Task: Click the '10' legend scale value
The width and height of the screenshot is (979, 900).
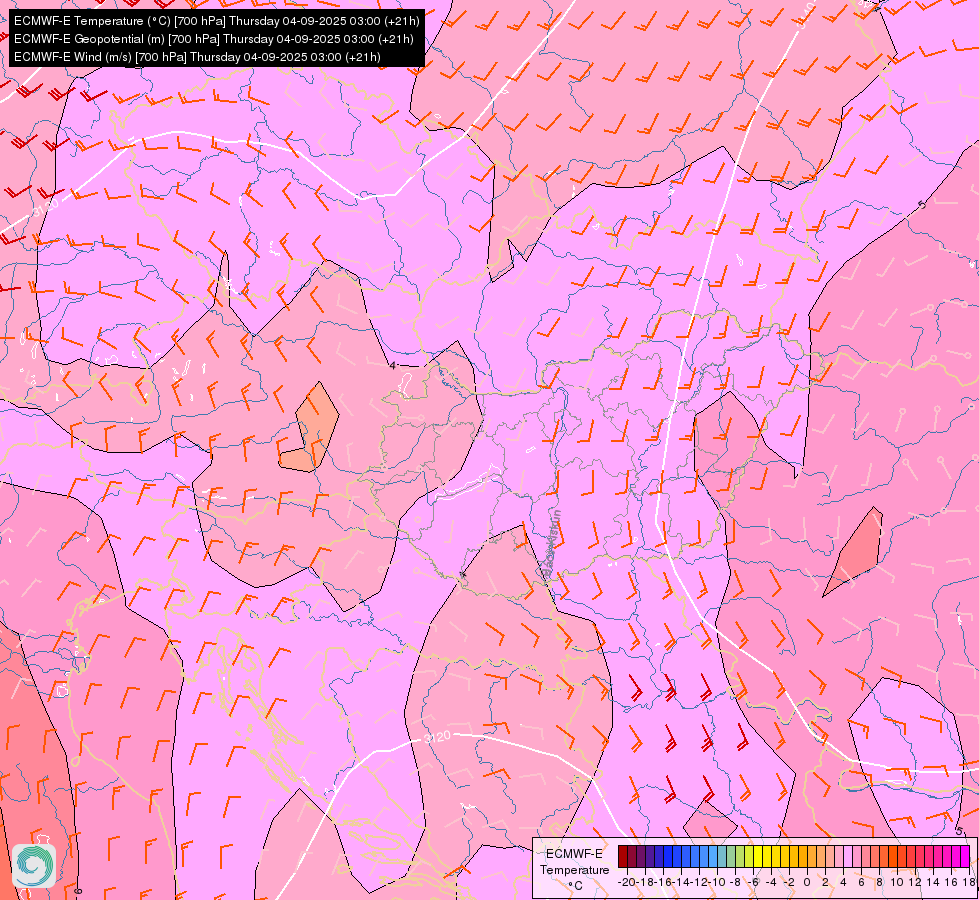Action: [x=897, y=882]
